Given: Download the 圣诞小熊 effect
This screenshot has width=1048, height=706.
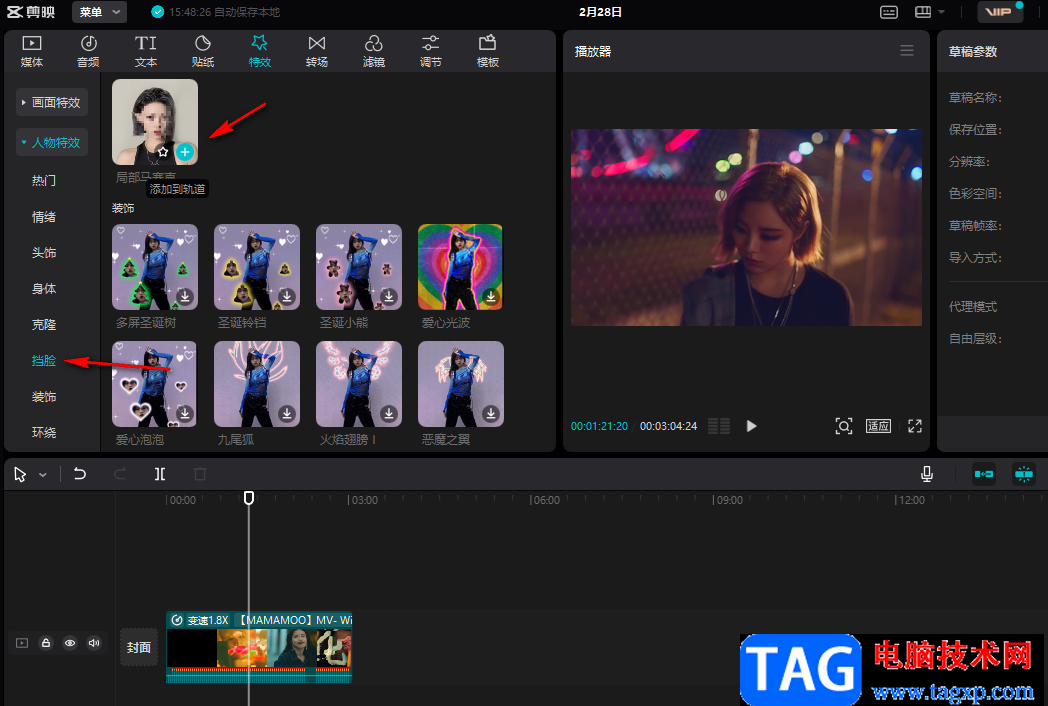Looking at the screenshot, I should click(x=389, y=296).
